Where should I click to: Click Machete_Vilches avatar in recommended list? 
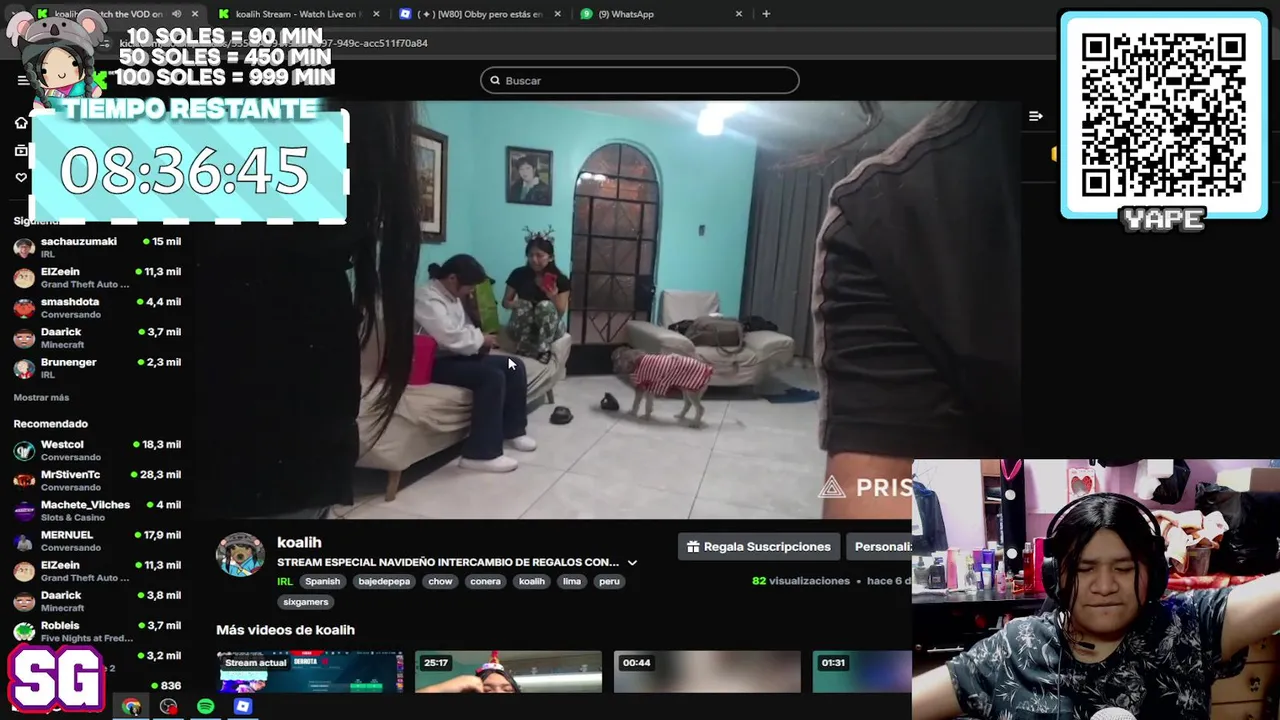(x=24, y=510)
